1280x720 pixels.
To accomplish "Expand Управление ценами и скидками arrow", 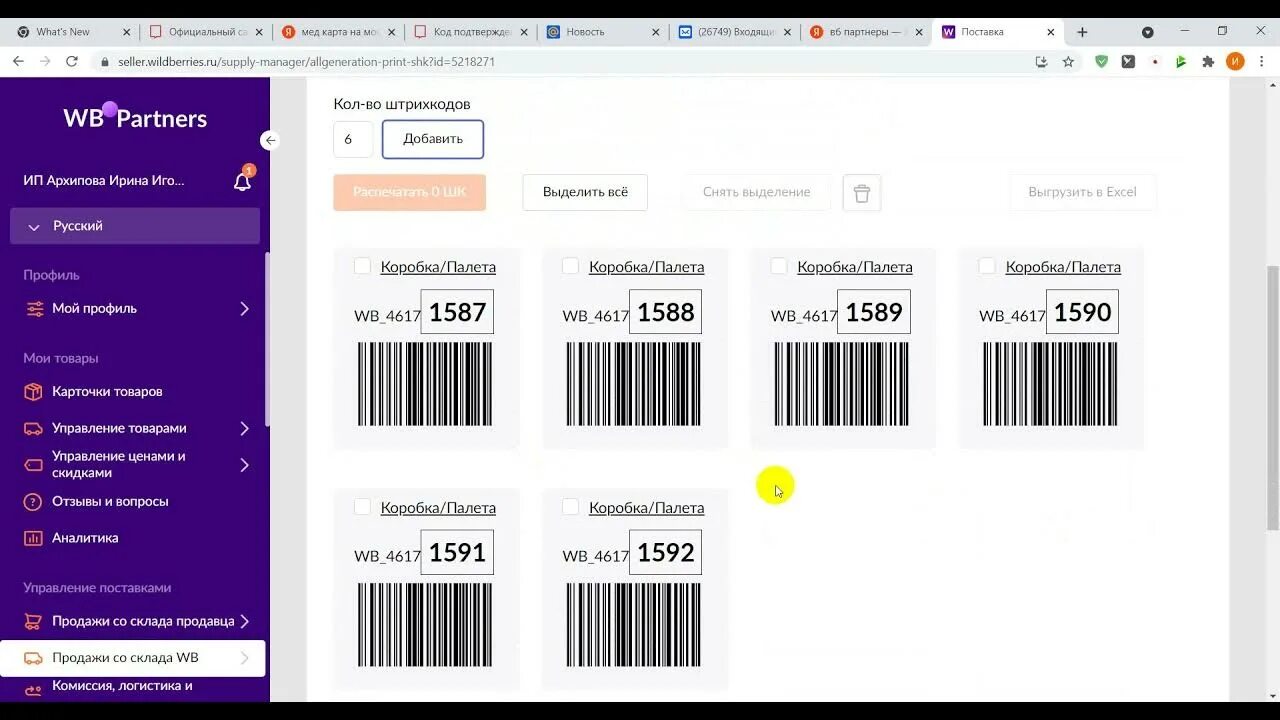I will point(244,465).
